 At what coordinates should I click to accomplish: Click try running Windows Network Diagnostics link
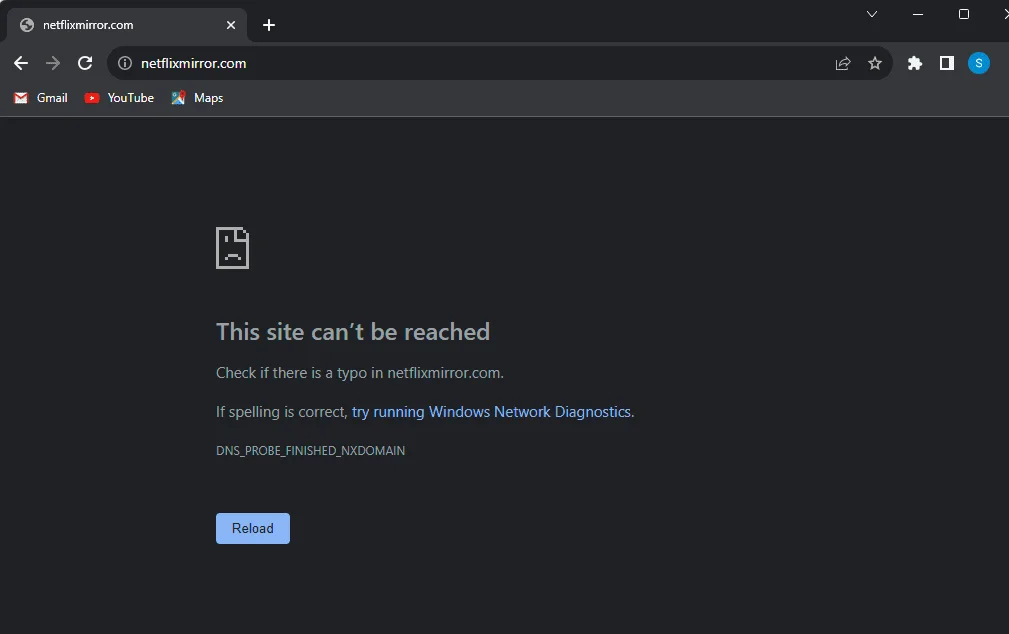pyautogui.click(x=492, y=412)
